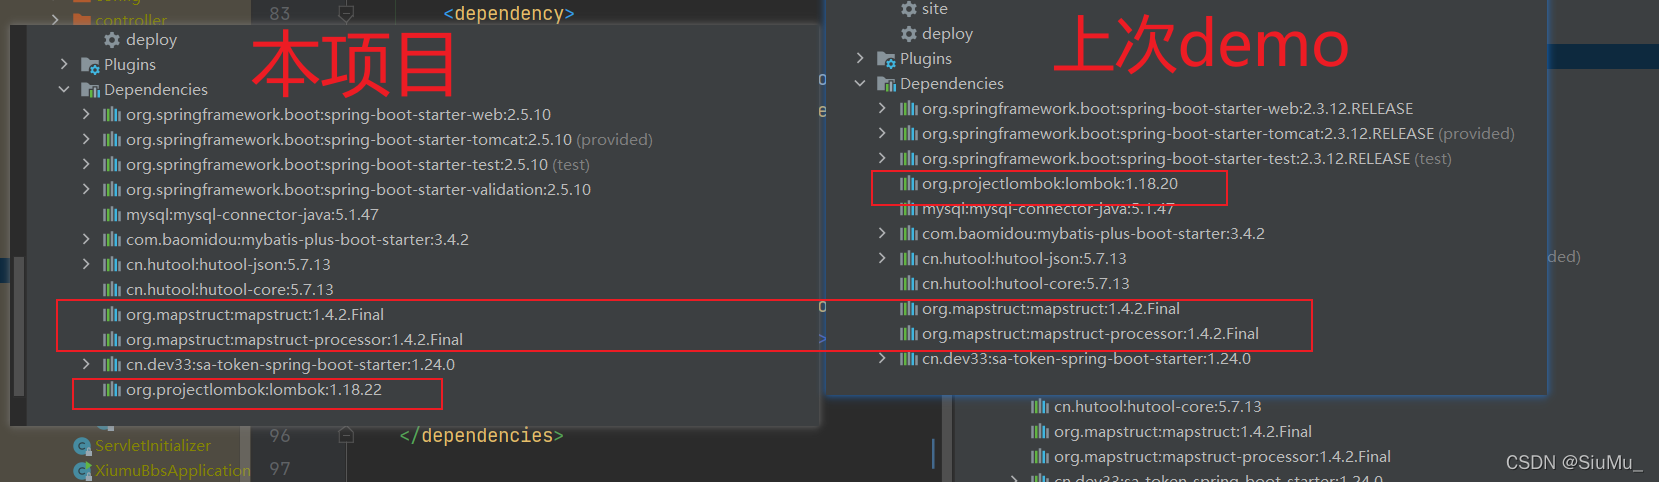The width and height of the screenshot is (1659, 482).
Task: Select spring-boot-starter-test:2.5.10 (test) row text
Action: (358, 165)
